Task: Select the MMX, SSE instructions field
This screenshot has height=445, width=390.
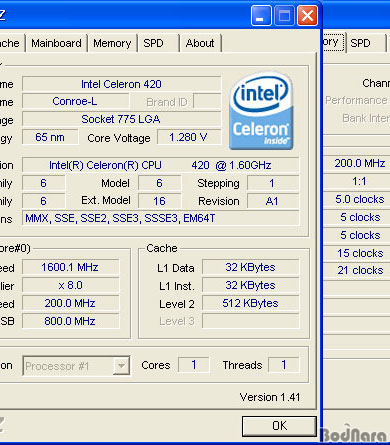Action: tap(160, 218)
